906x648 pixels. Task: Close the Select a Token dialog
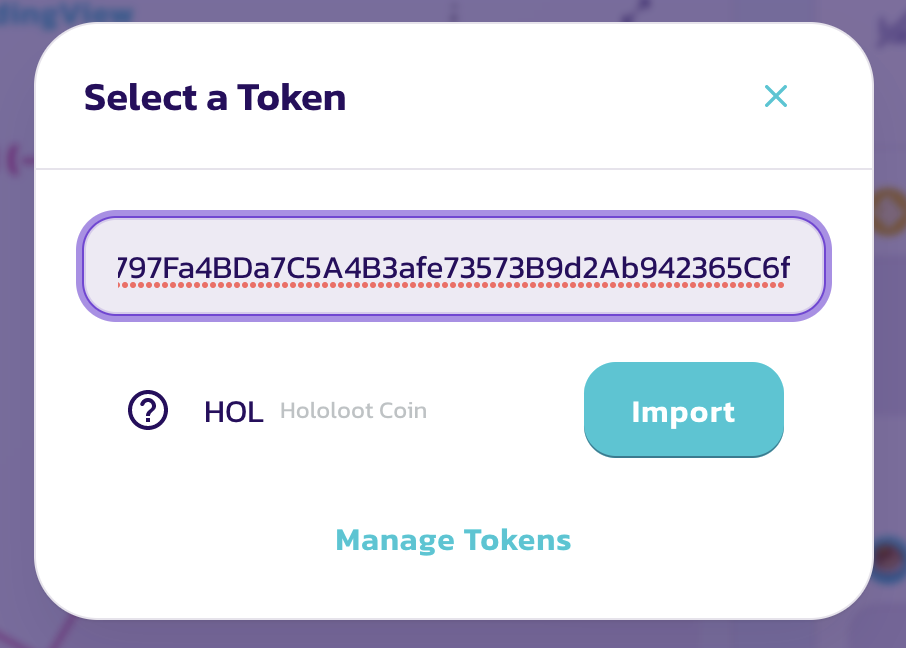pos(776,96)
